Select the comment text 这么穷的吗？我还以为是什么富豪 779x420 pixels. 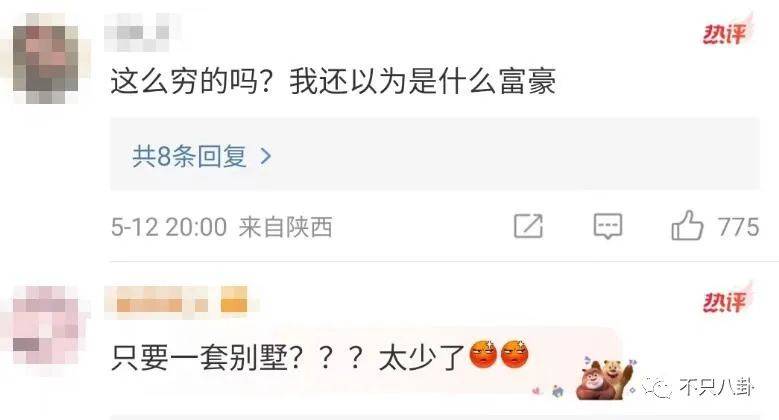[x=333, y=82]
